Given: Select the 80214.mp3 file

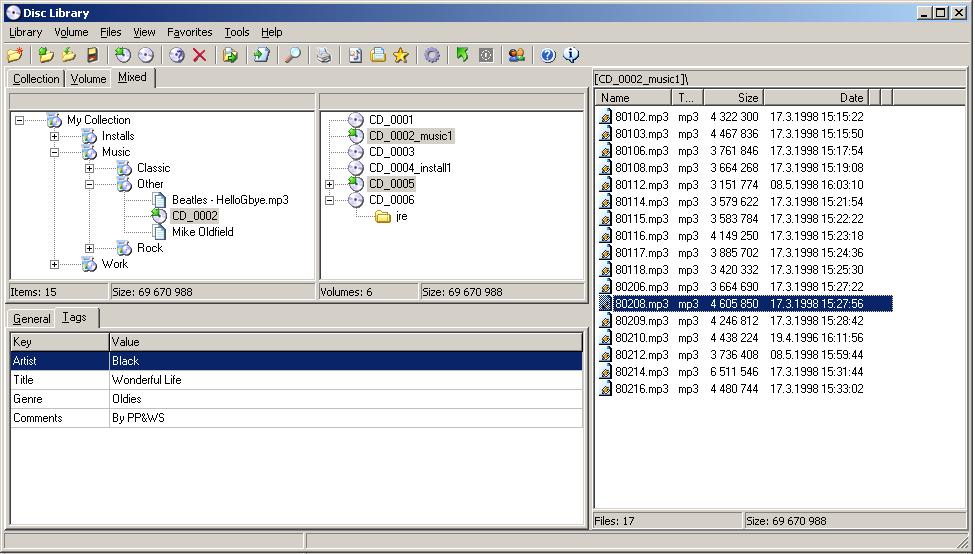Looking at the screenshot, I should 641,372.
